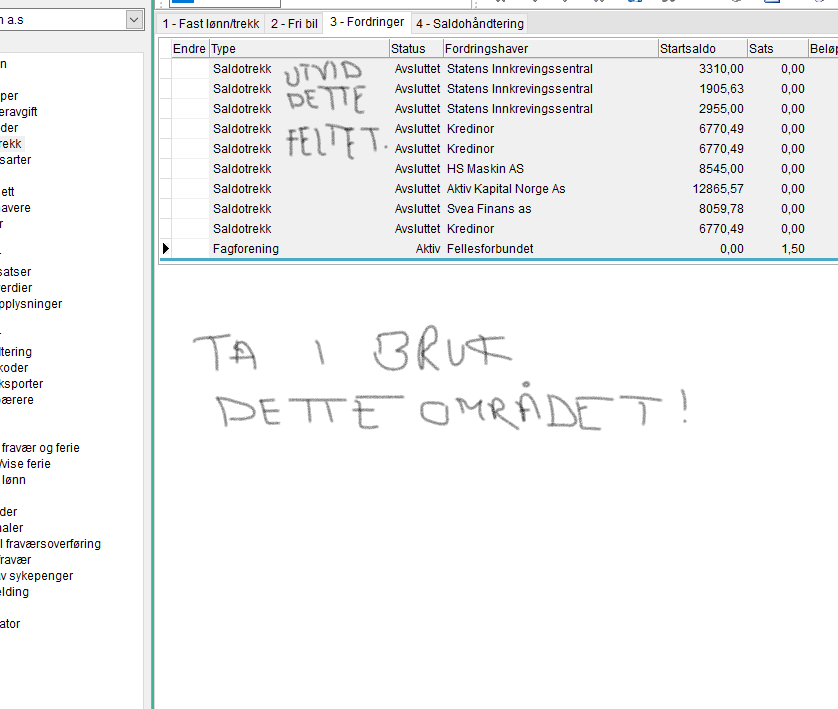Select the Fagforening Fellesforbundet row
The height and width of the screenshot is (709, 838).
click(499, 248)
